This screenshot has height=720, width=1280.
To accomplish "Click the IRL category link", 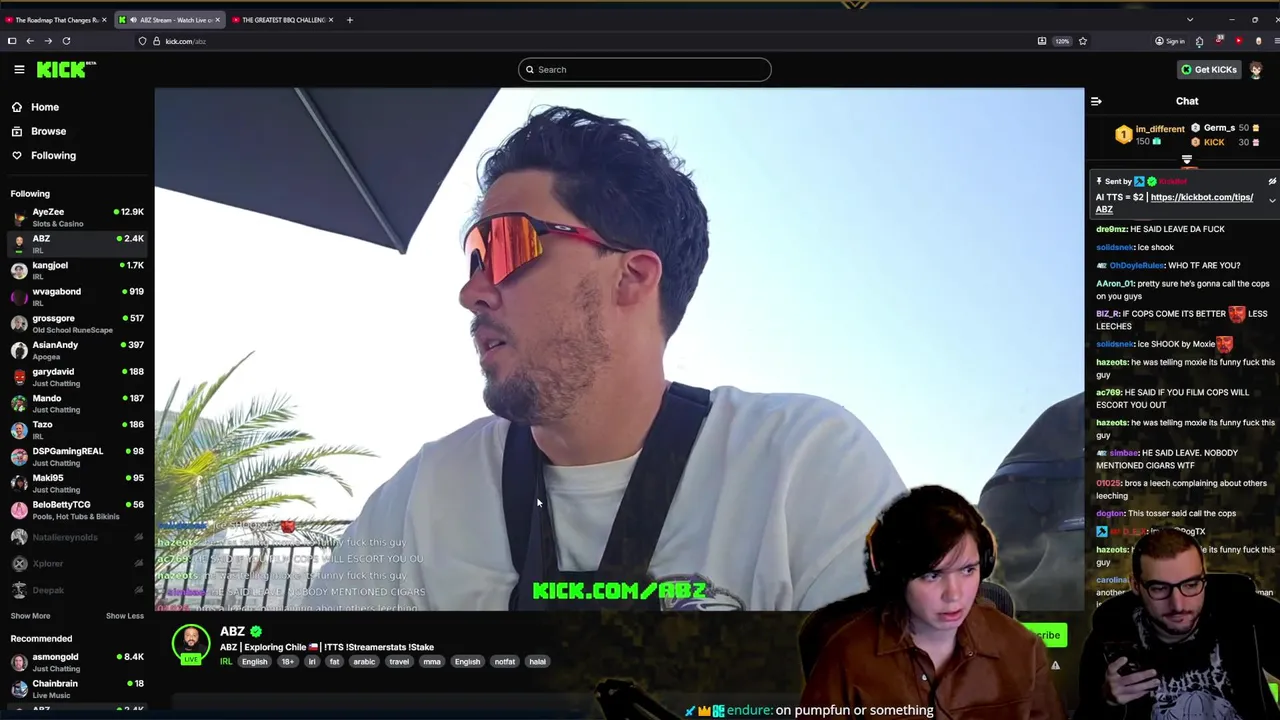I will tap(226, 661).
